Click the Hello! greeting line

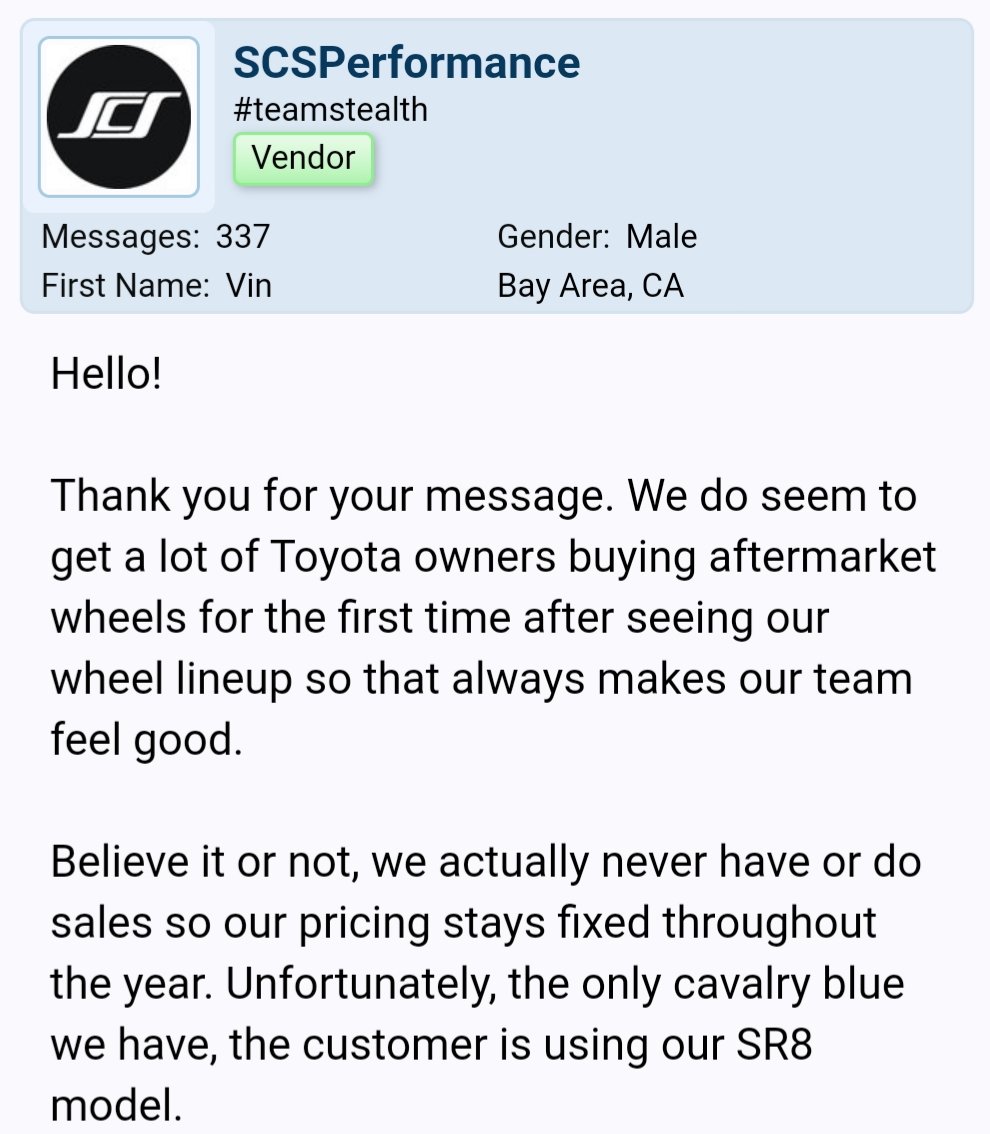point(106,374)
